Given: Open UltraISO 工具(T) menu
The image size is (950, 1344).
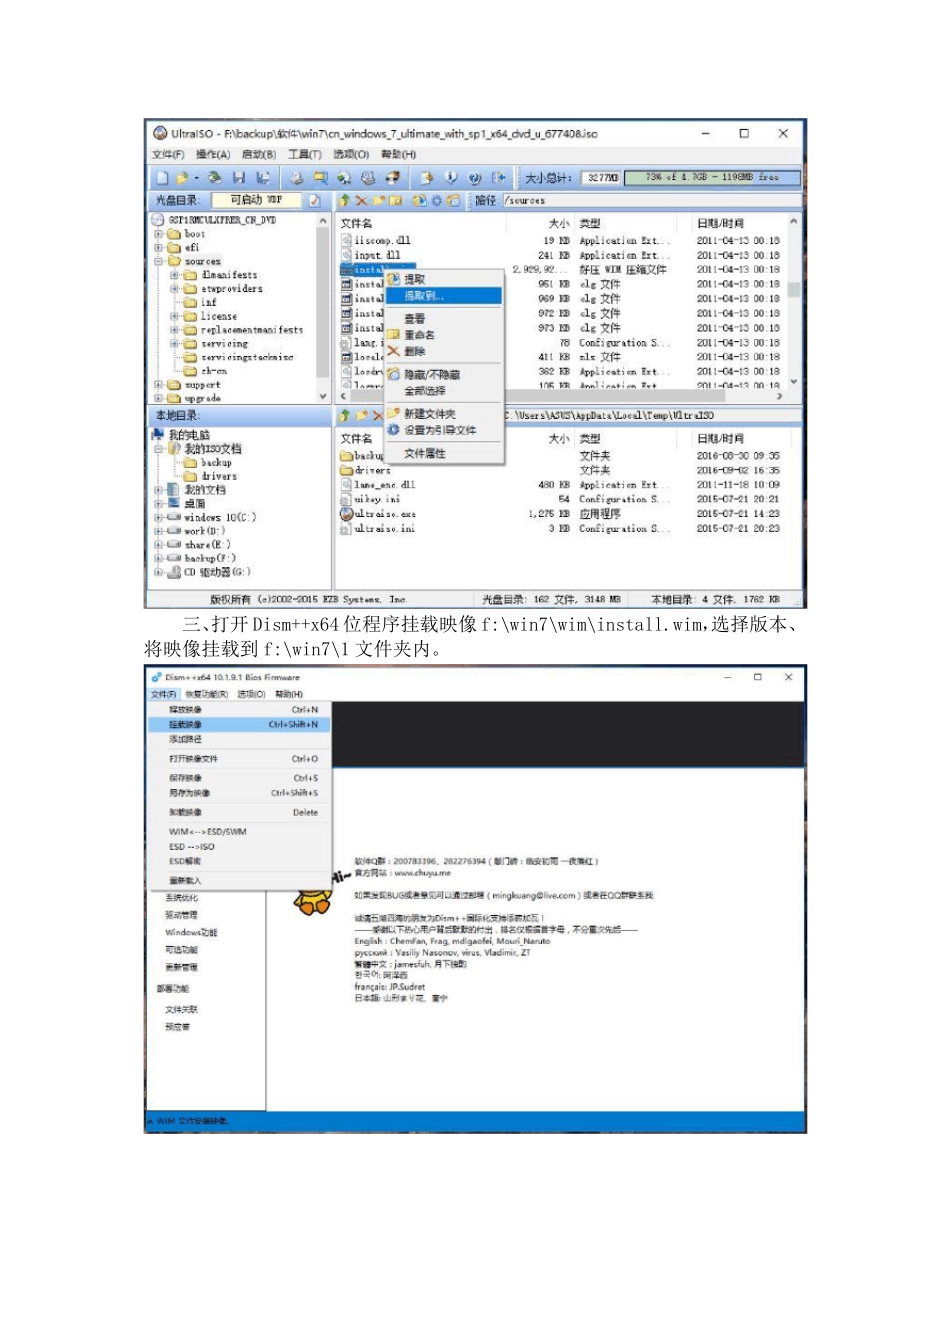Looking at the screenshot, I should tap(305, 155).
